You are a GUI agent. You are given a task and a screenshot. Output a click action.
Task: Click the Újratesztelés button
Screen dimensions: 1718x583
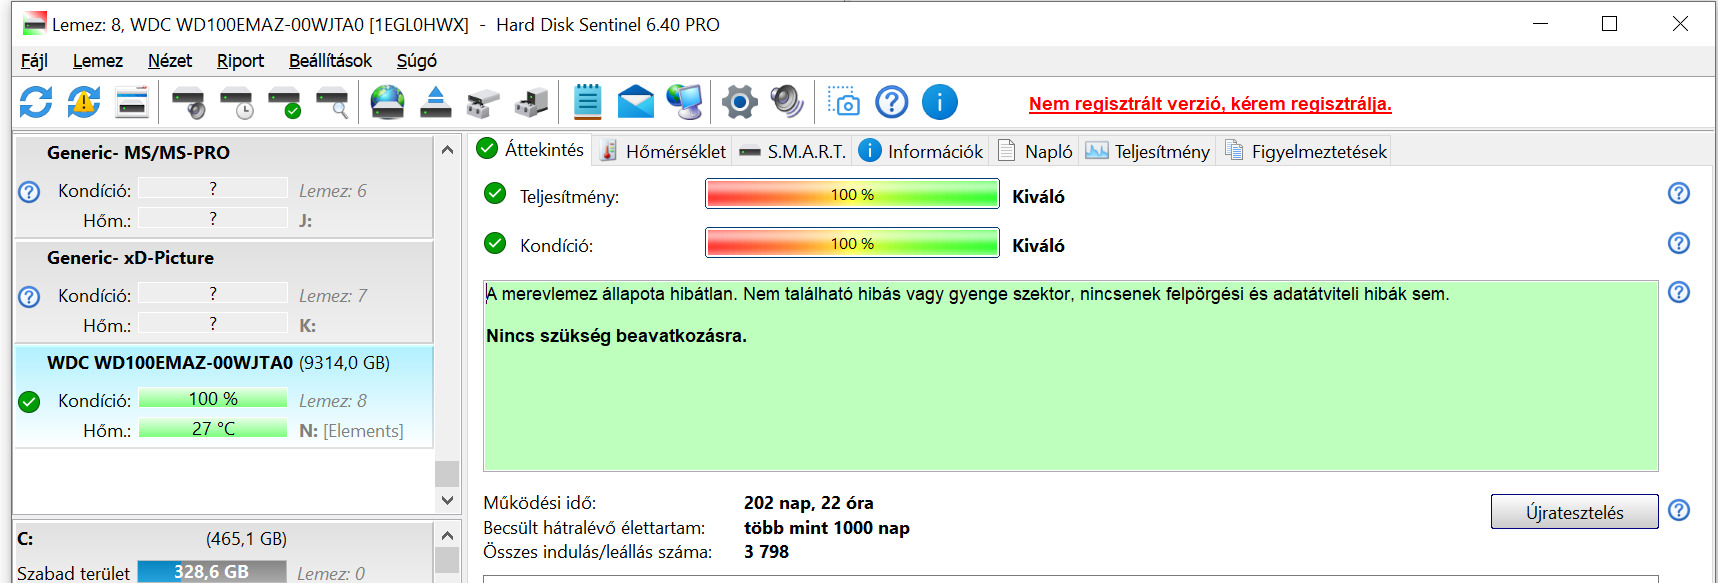click(x=1574, y=512)
